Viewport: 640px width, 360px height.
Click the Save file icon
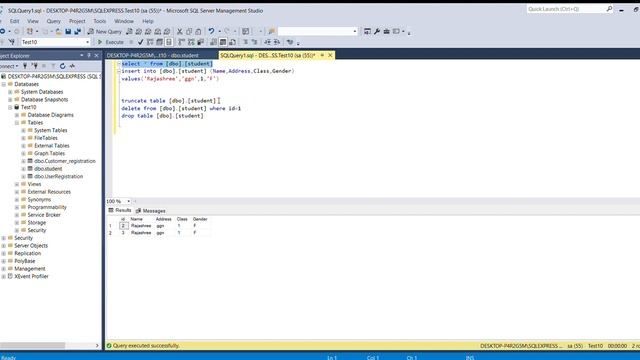coord(68,31)
